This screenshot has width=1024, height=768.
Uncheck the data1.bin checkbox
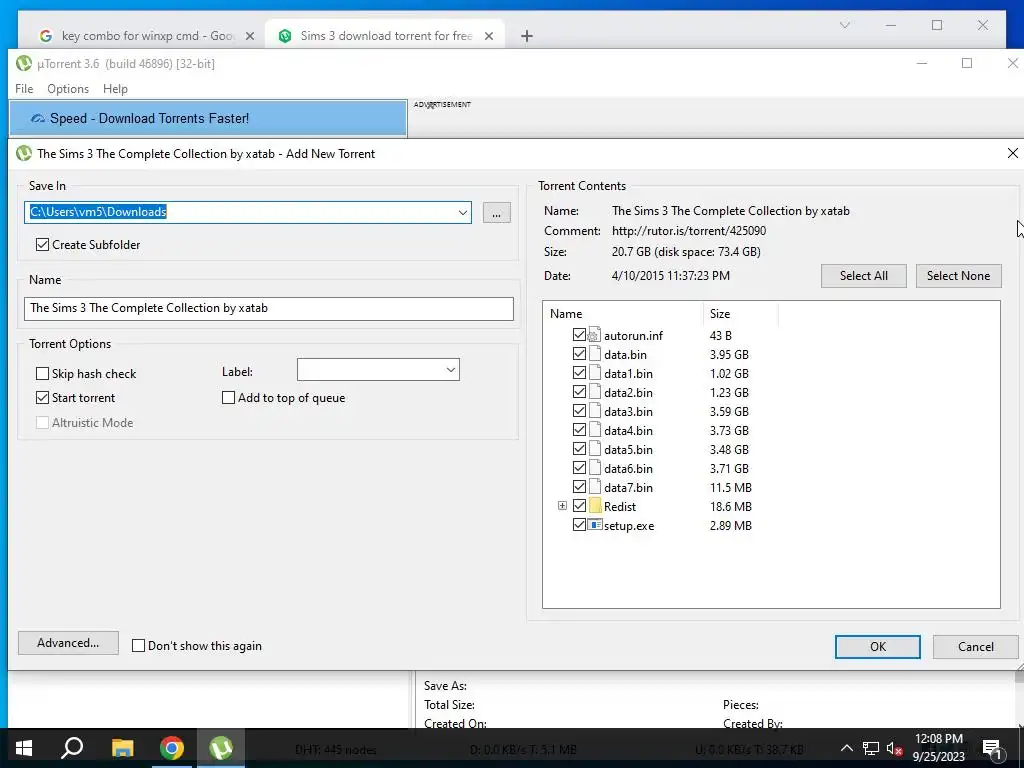[579, 373]
